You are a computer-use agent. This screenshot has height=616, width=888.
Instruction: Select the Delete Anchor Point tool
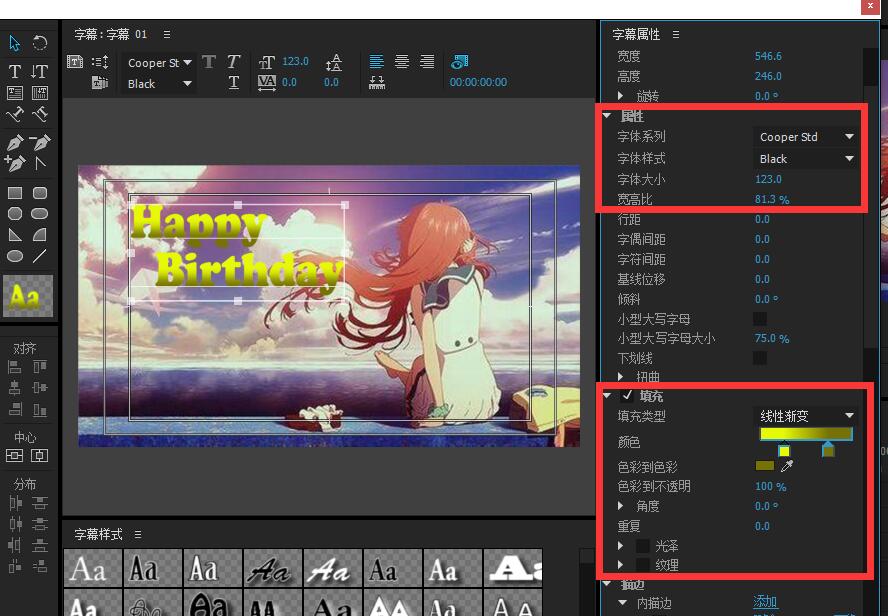click(x=40, y=142)
